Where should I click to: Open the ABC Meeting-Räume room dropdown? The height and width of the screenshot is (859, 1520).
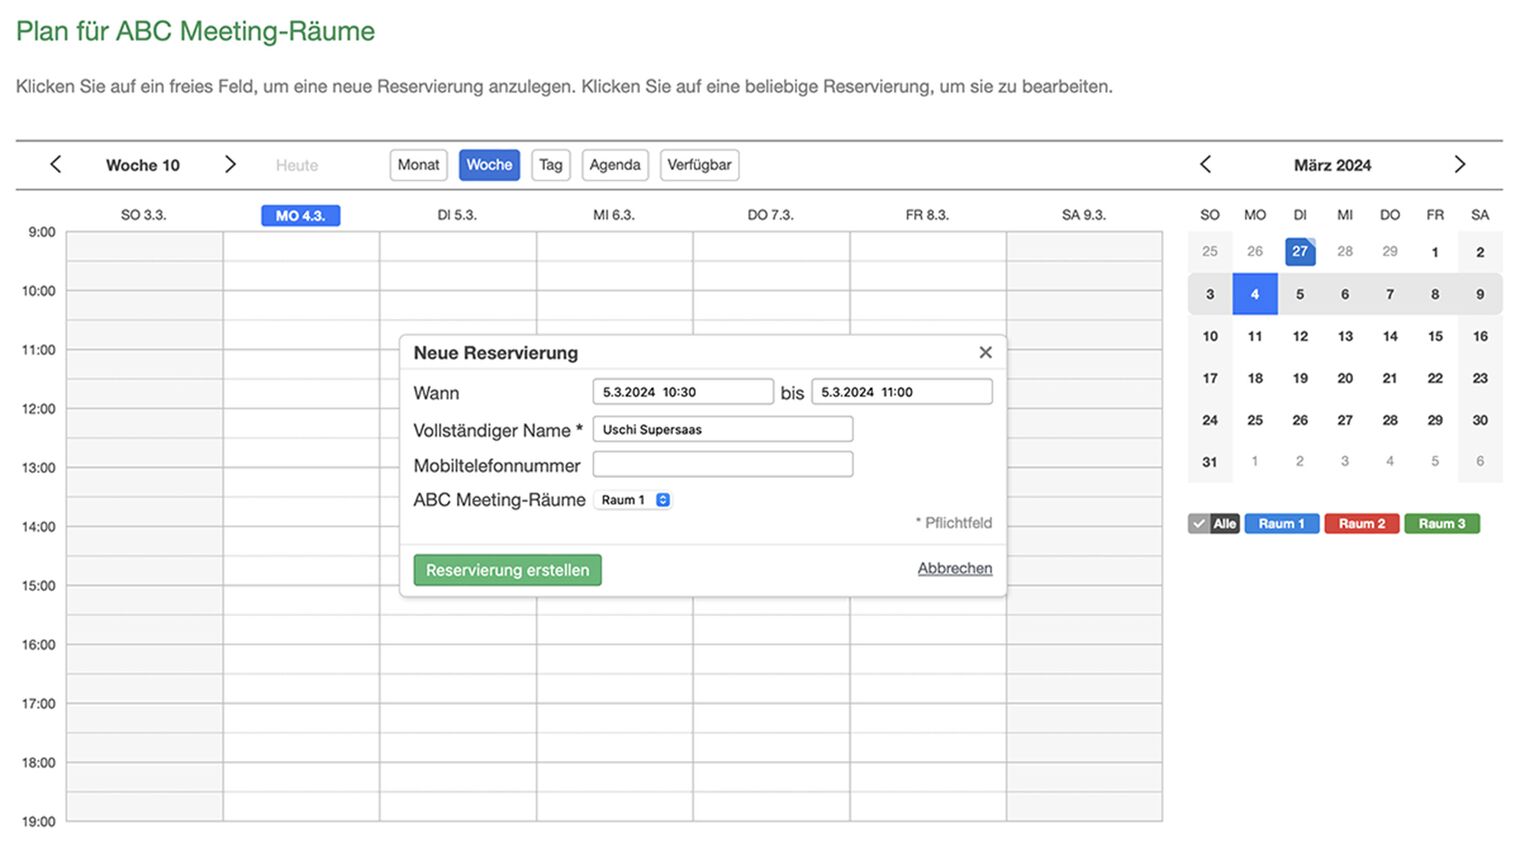coord(634,500)
